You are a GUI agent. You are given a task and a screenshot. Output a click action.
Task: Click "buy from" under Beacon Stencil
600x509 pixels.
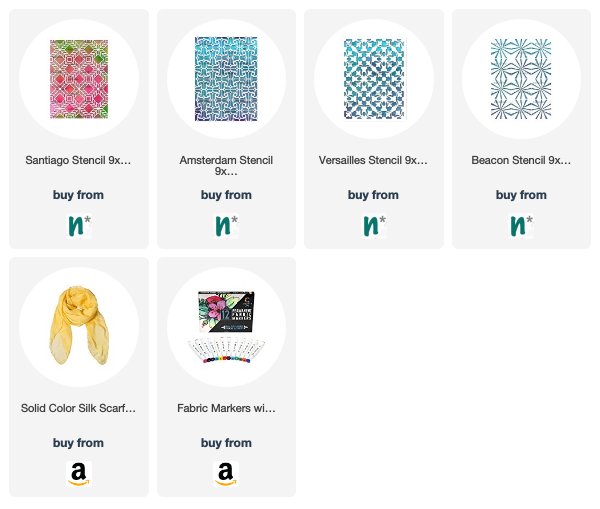521,195
